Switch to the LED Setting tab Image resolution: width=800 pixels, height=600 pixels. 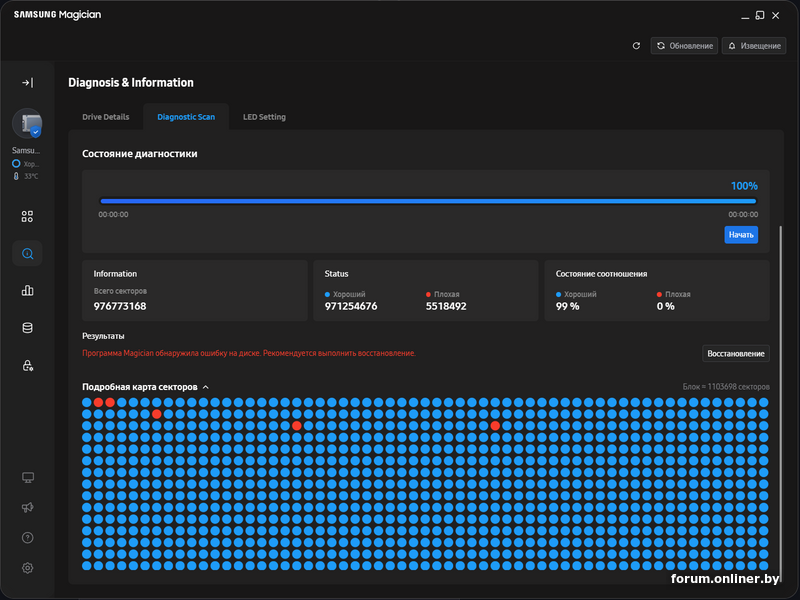point(264,117)
